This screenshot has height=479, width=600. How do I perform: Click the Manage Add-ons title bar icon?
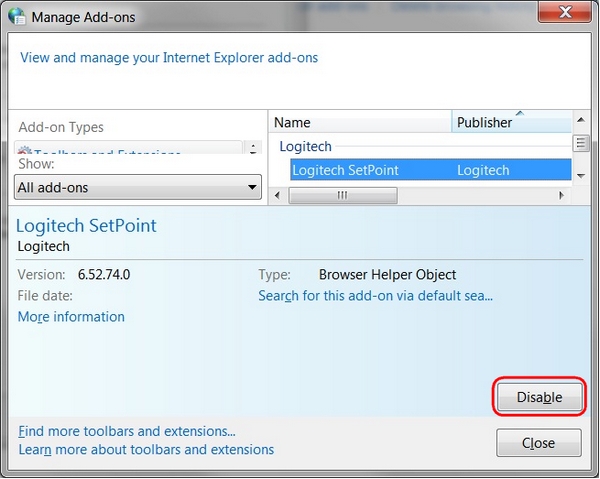pos(17,16)
